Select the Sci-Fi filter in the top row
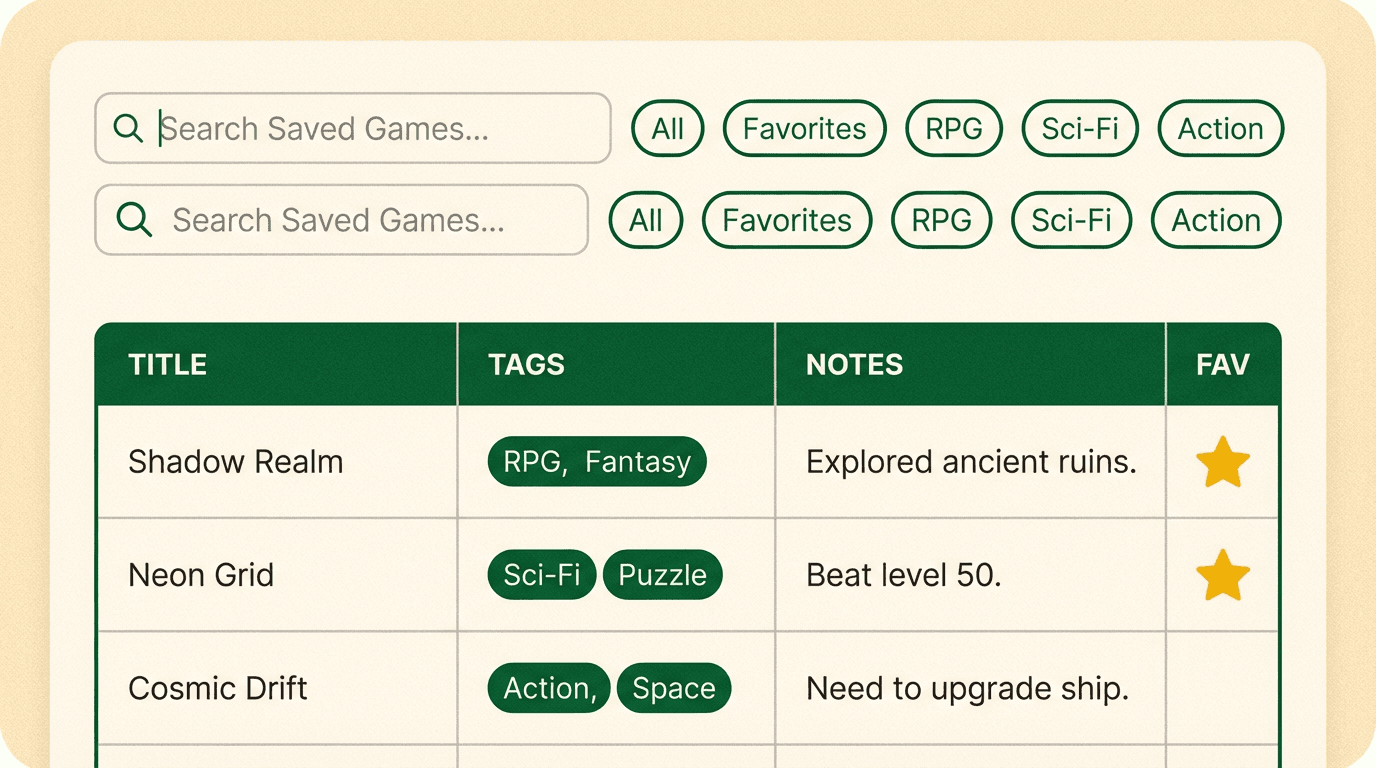1376x768 pixels. point(1080,128)
